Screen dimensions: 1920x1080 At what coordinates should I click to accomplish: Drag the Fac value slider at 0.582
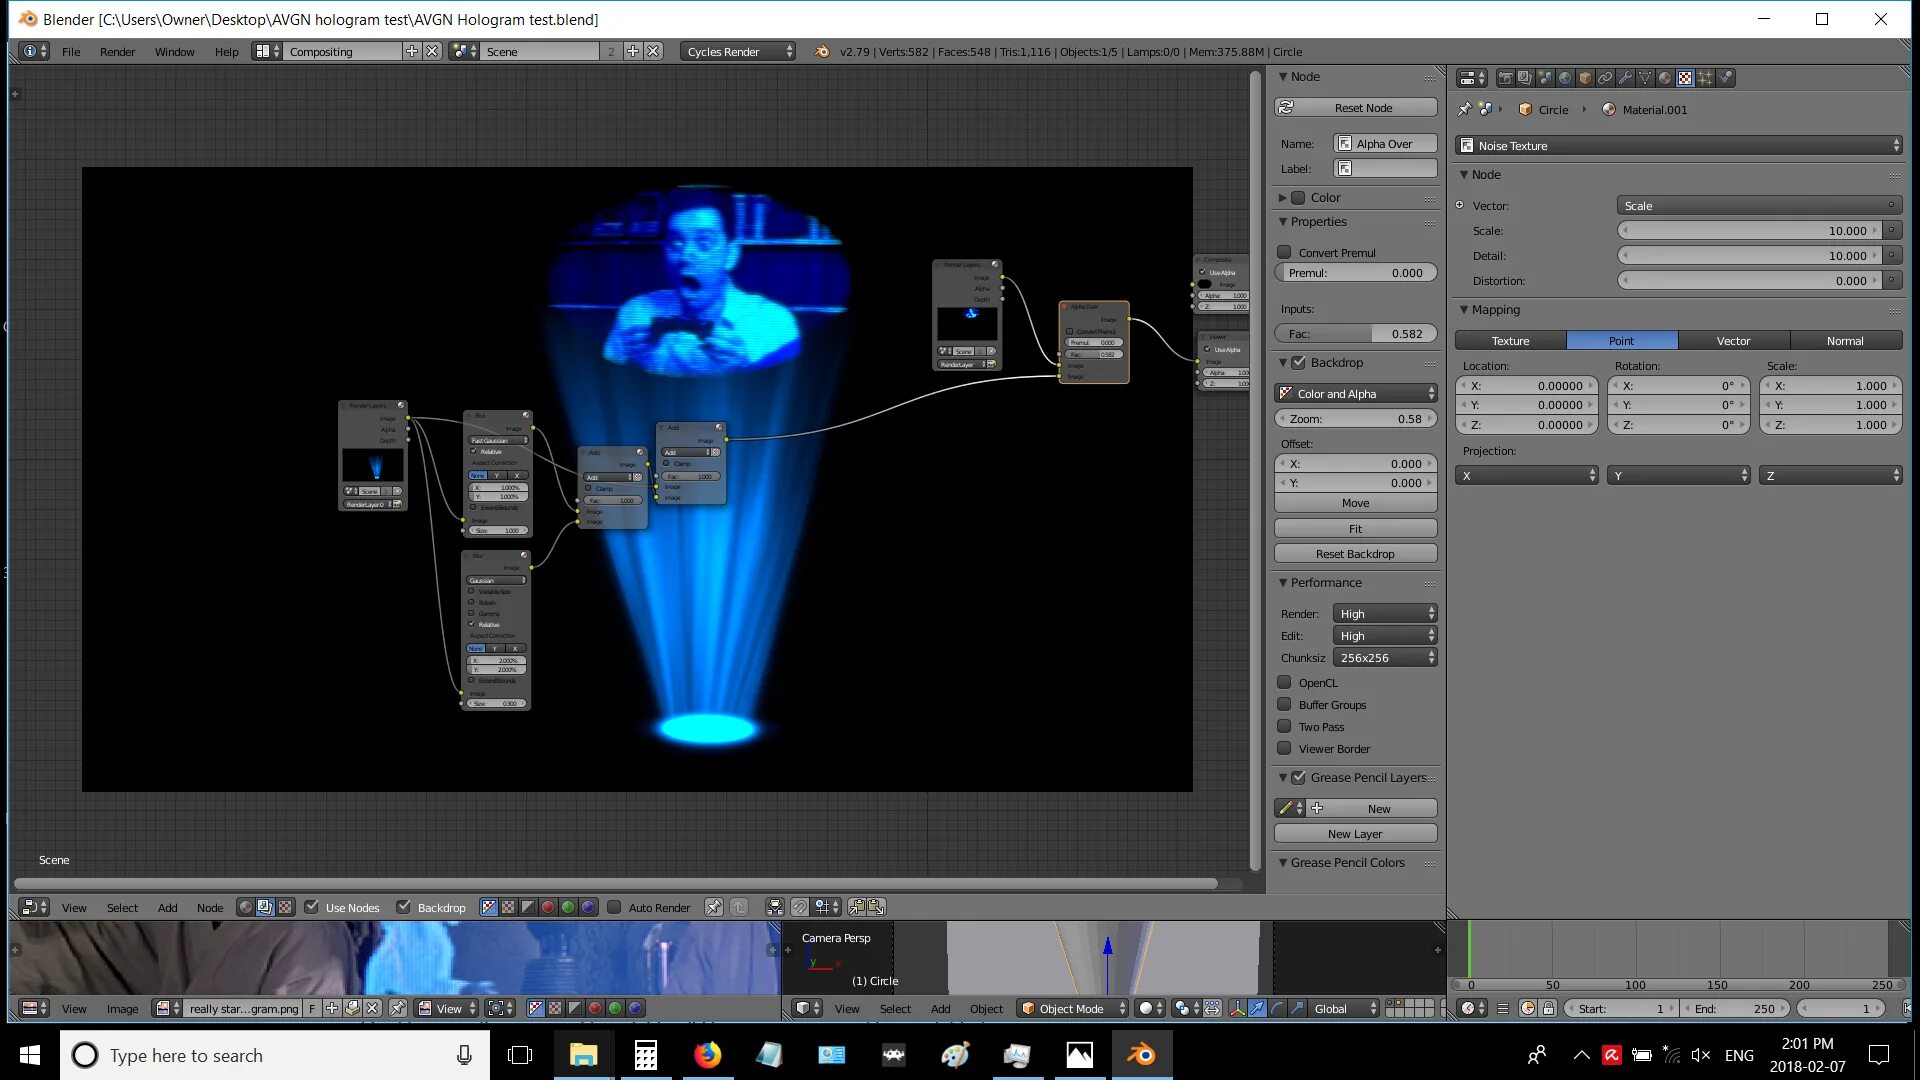(1356, 332)
